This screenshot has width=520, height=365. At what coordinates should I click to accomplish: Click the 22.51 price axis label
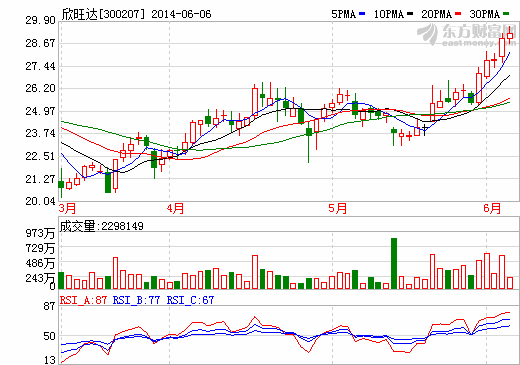40,156
